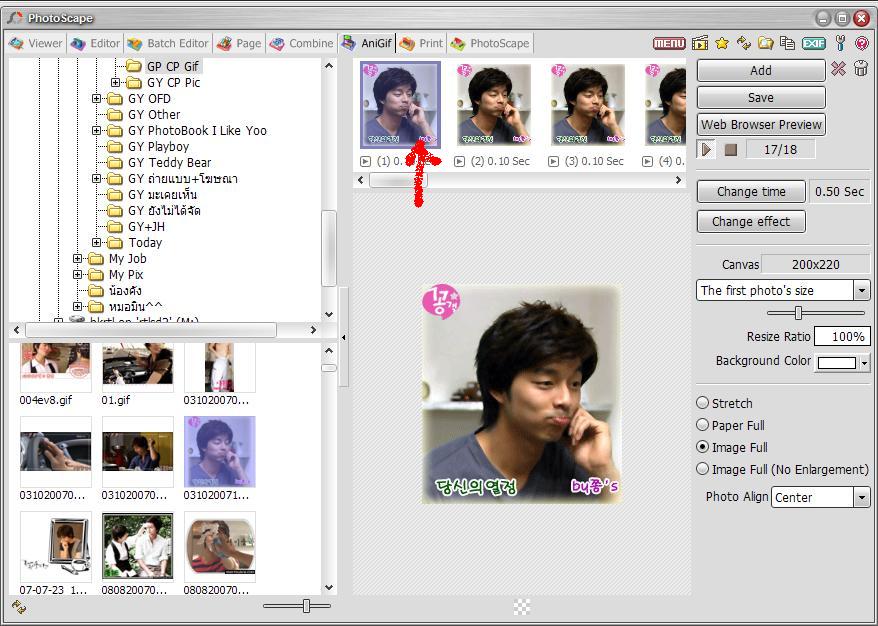Screen dimensions: 878x626
Task: Click the red X delete frame icon
Action: 838,69
